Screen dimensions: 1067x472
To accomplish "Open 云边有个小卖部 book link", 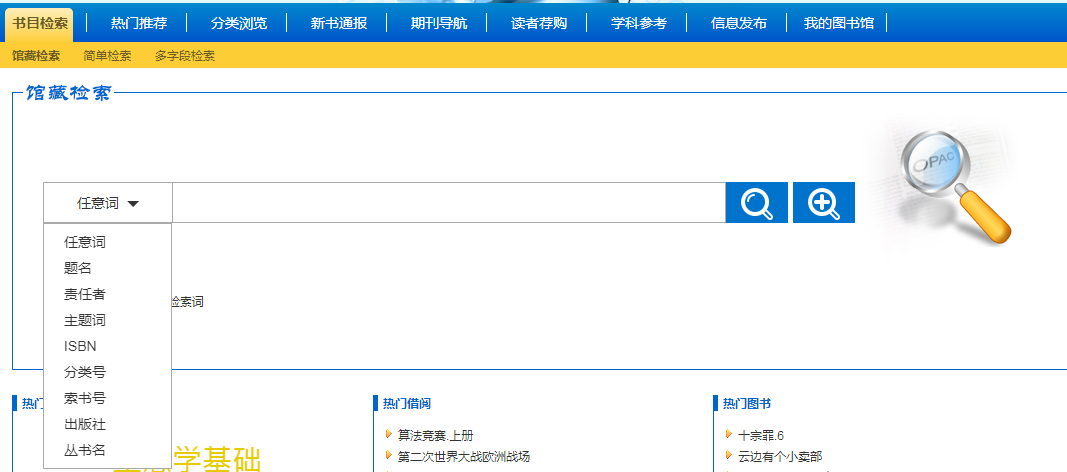I will click(780, 456).
